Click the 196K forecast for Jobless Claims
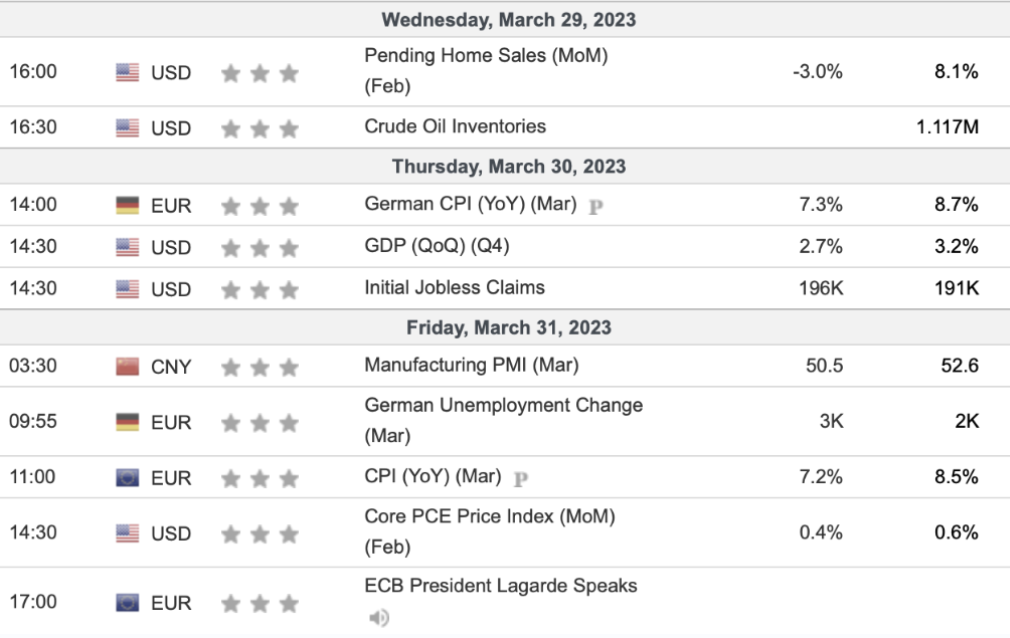Screen dimensions: 1010x638 tap(821, 288)
